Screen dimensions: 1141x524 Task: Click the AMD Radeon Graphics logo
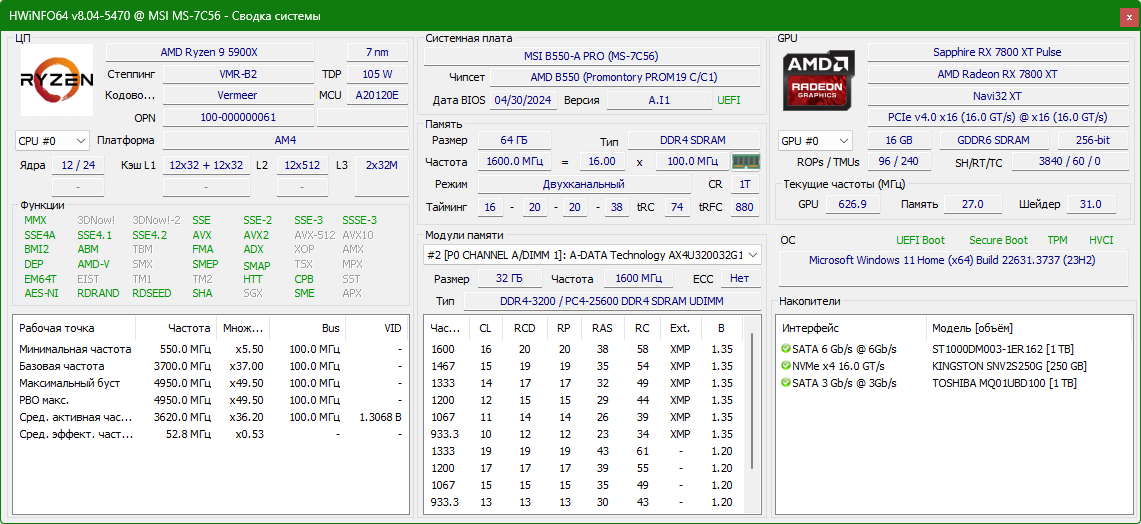tap(819, 80)
